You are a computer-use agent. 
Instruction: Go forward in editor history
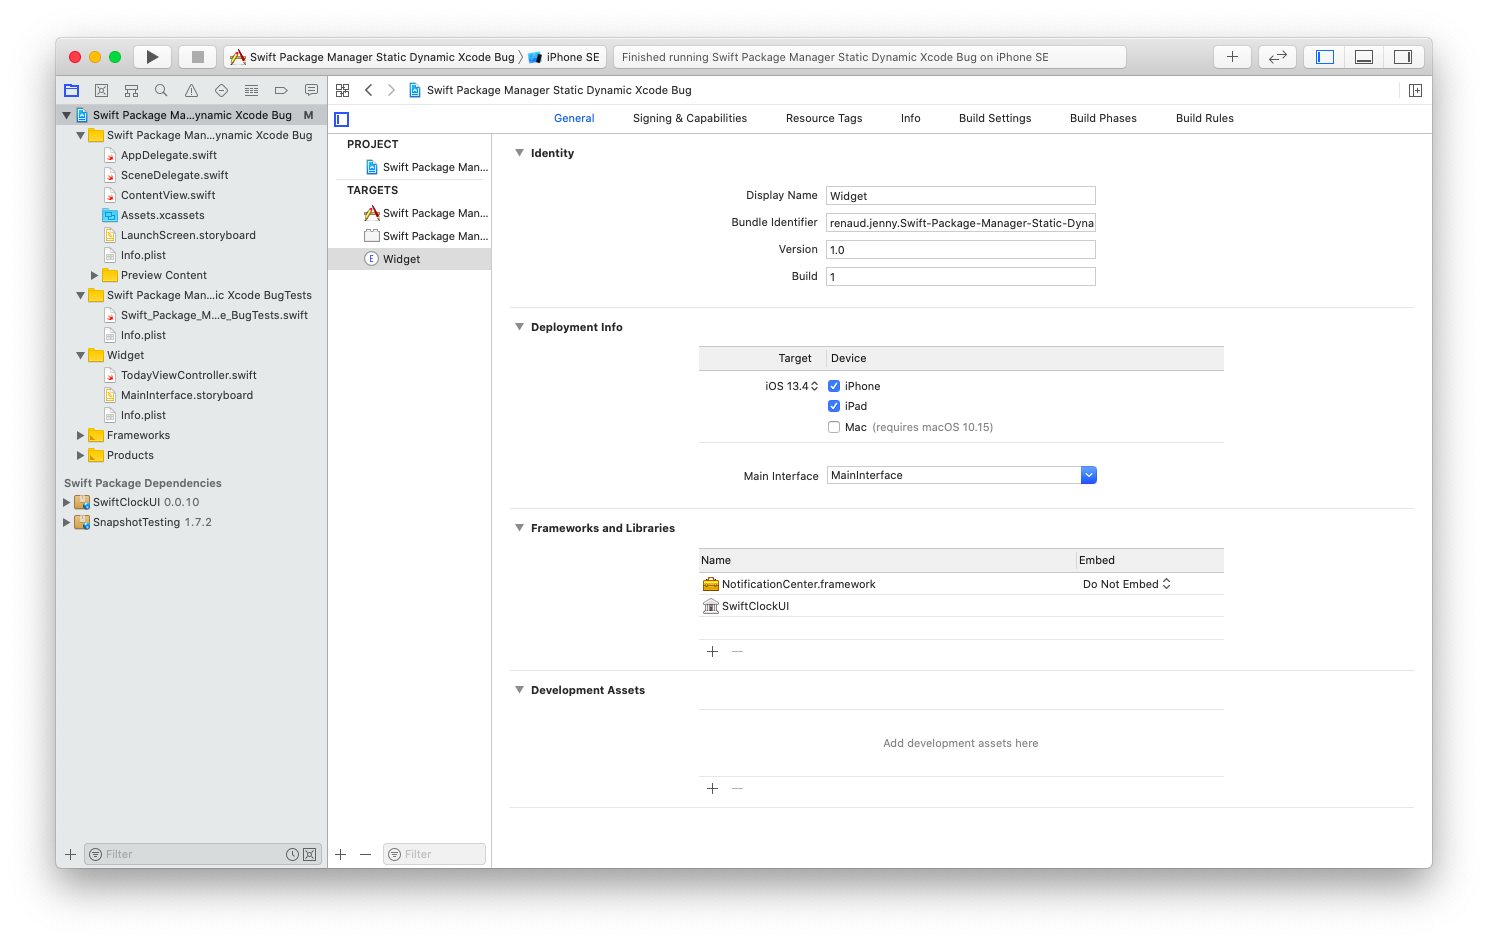[391, 90]
